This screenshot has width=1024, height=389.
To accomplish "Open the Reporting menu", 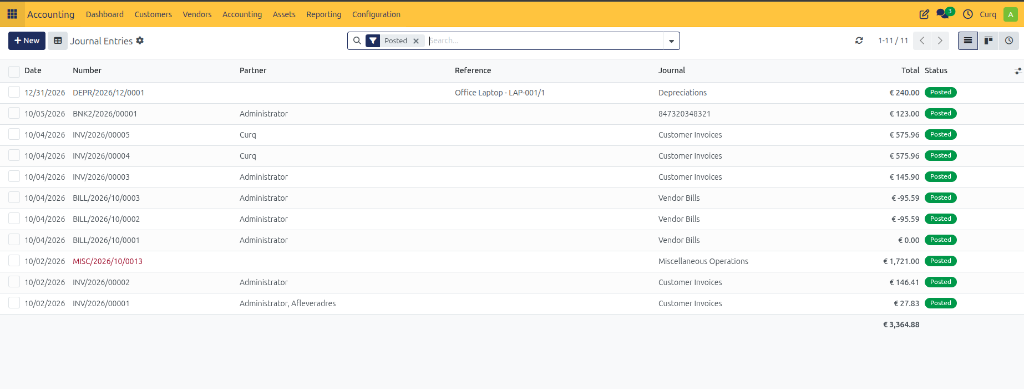I will pos(323,14).
